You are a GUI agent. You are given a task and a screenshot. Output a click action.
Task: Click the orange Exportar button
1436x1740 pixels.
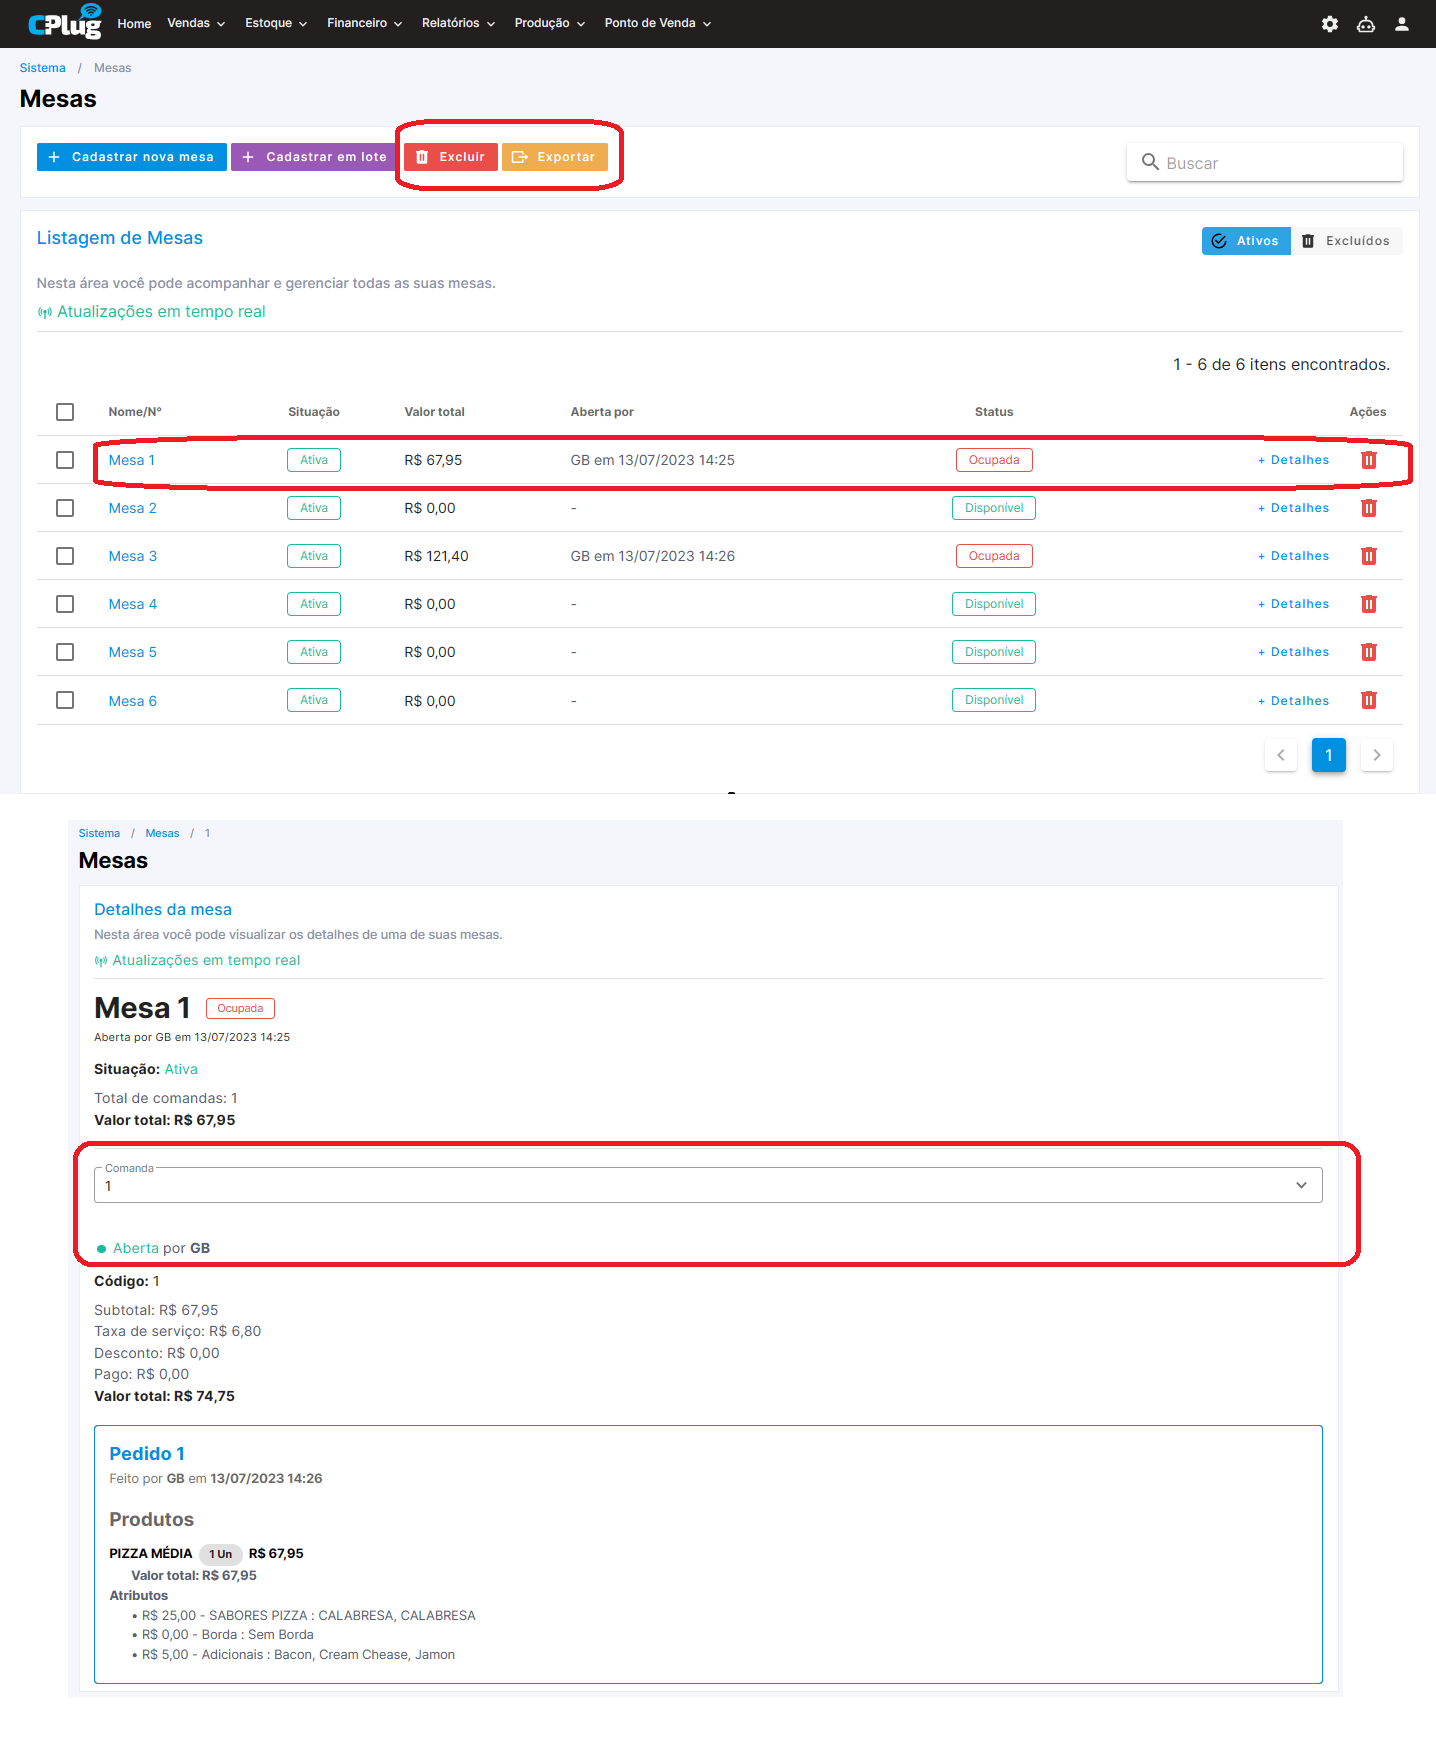[x=554, y=157]
